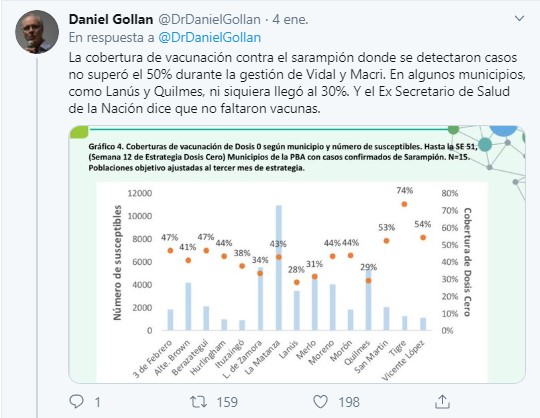Expand the tweet options chevron menu
This screenshot has width=540, height=418.
[x=519, y=18]
